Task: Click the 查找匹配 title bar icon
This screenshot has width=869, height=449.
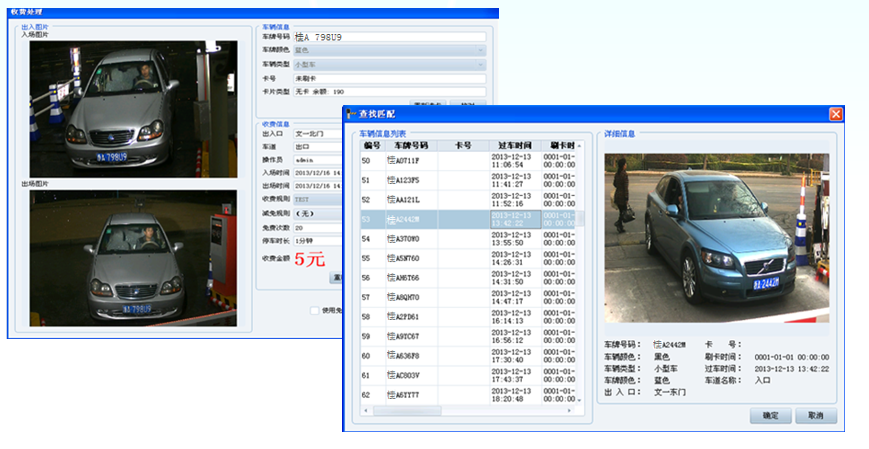Action: pos(351,114)
